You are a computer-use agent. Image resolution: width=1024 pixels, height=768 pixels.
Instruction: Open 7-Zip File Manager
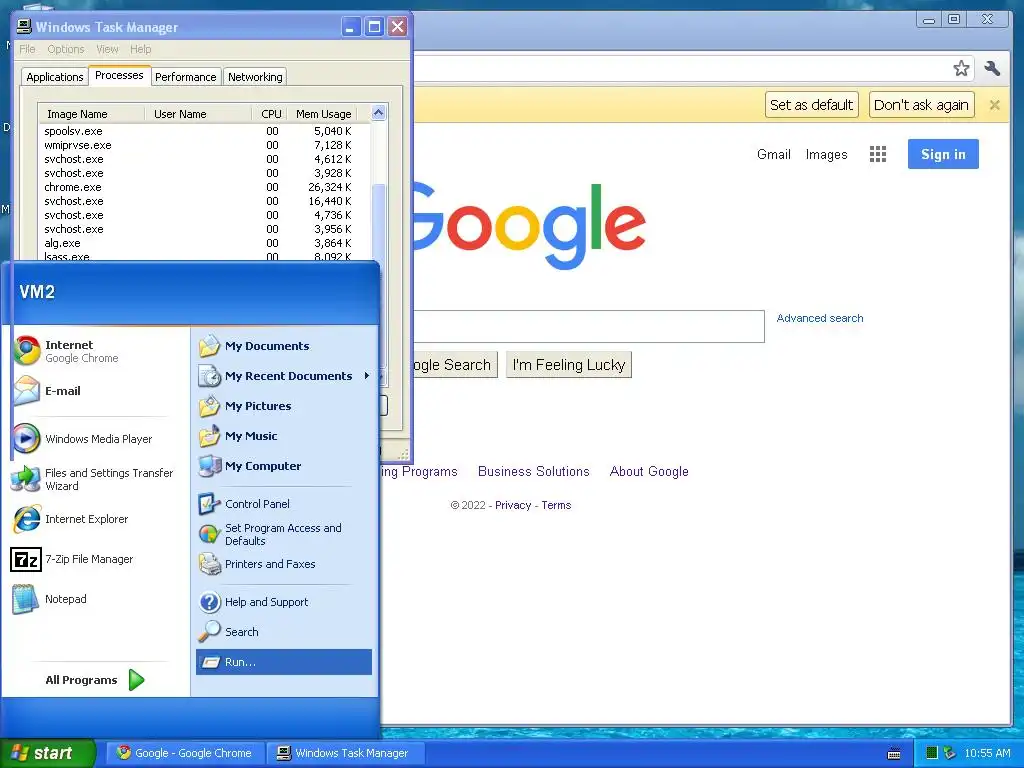[x=89, y=559]
